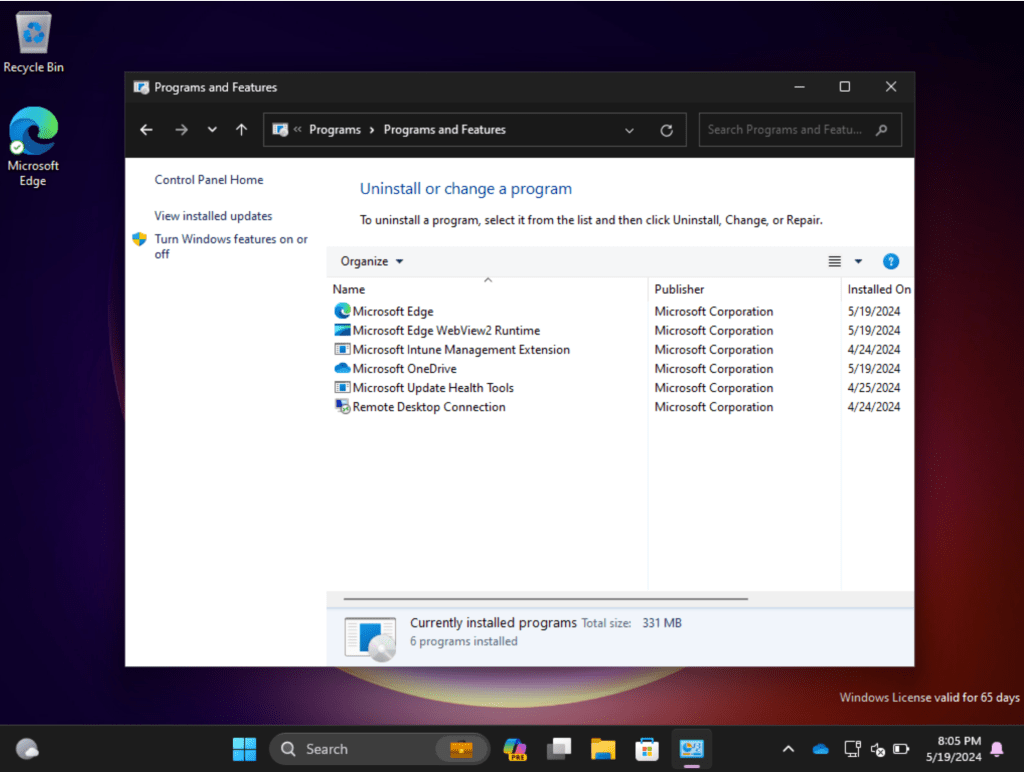Click the Change your view icon
The width and height of the screenshot is (1024, 772).
pos(835,261)
